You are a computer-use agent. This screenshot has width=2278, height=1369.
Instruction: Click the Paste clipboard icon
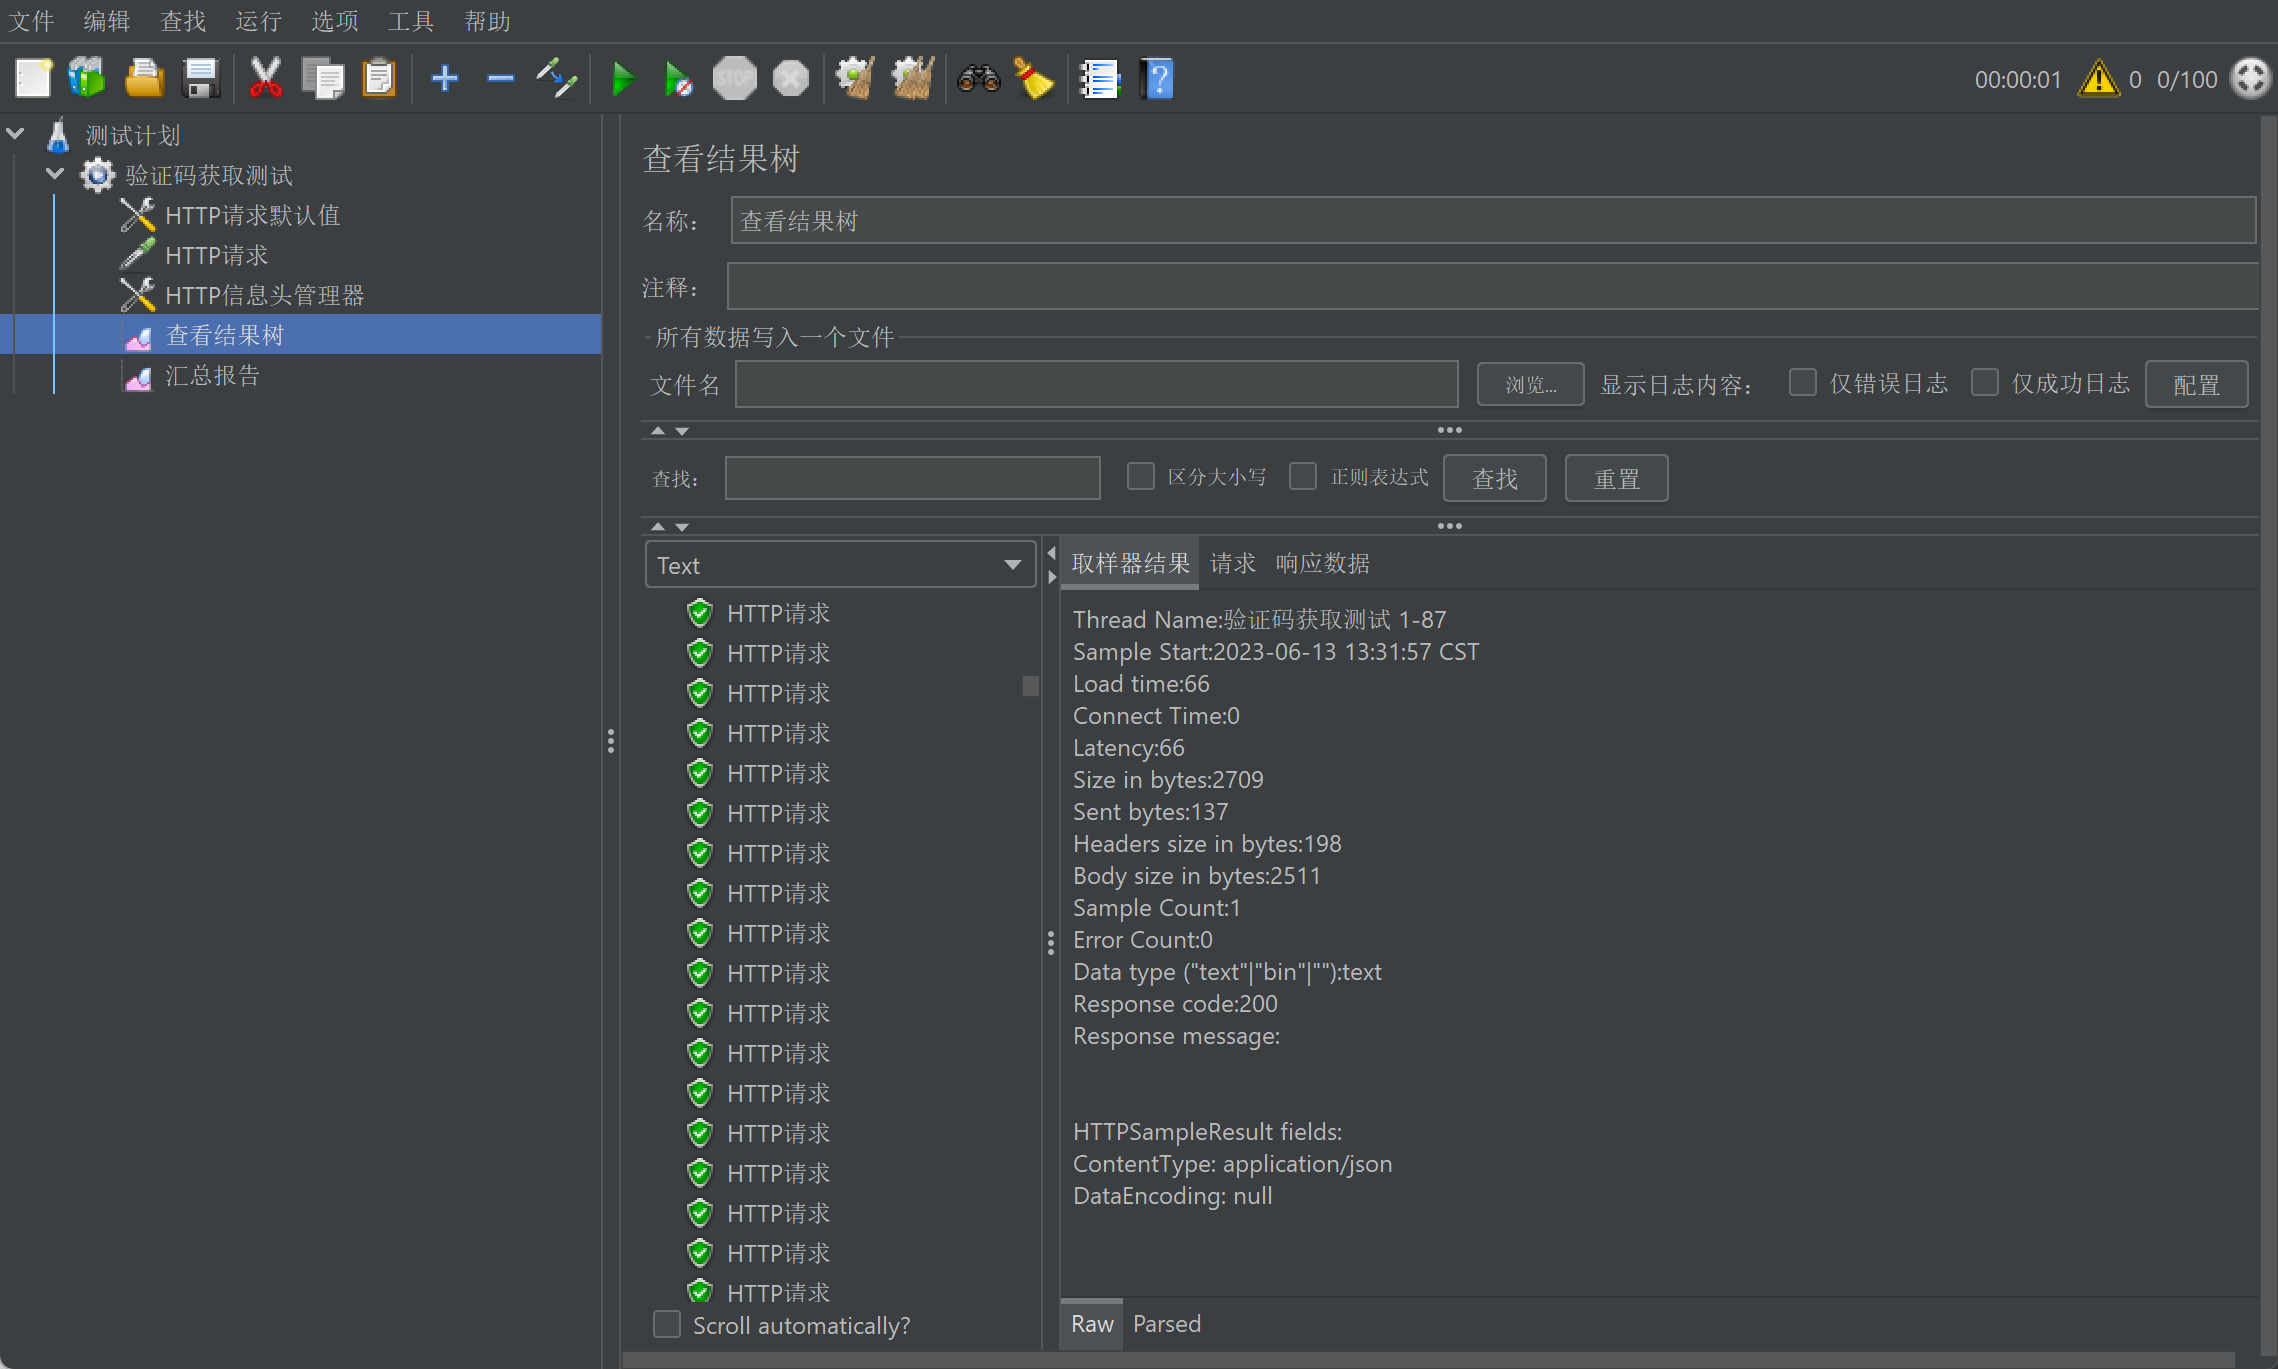click(x=379, y=78)
